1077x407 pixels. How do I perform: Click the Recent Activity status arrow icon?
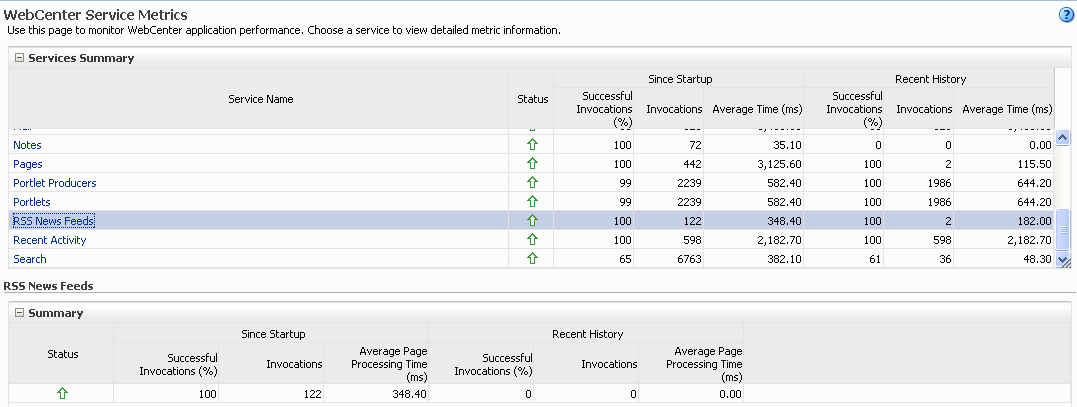(532, 240)
